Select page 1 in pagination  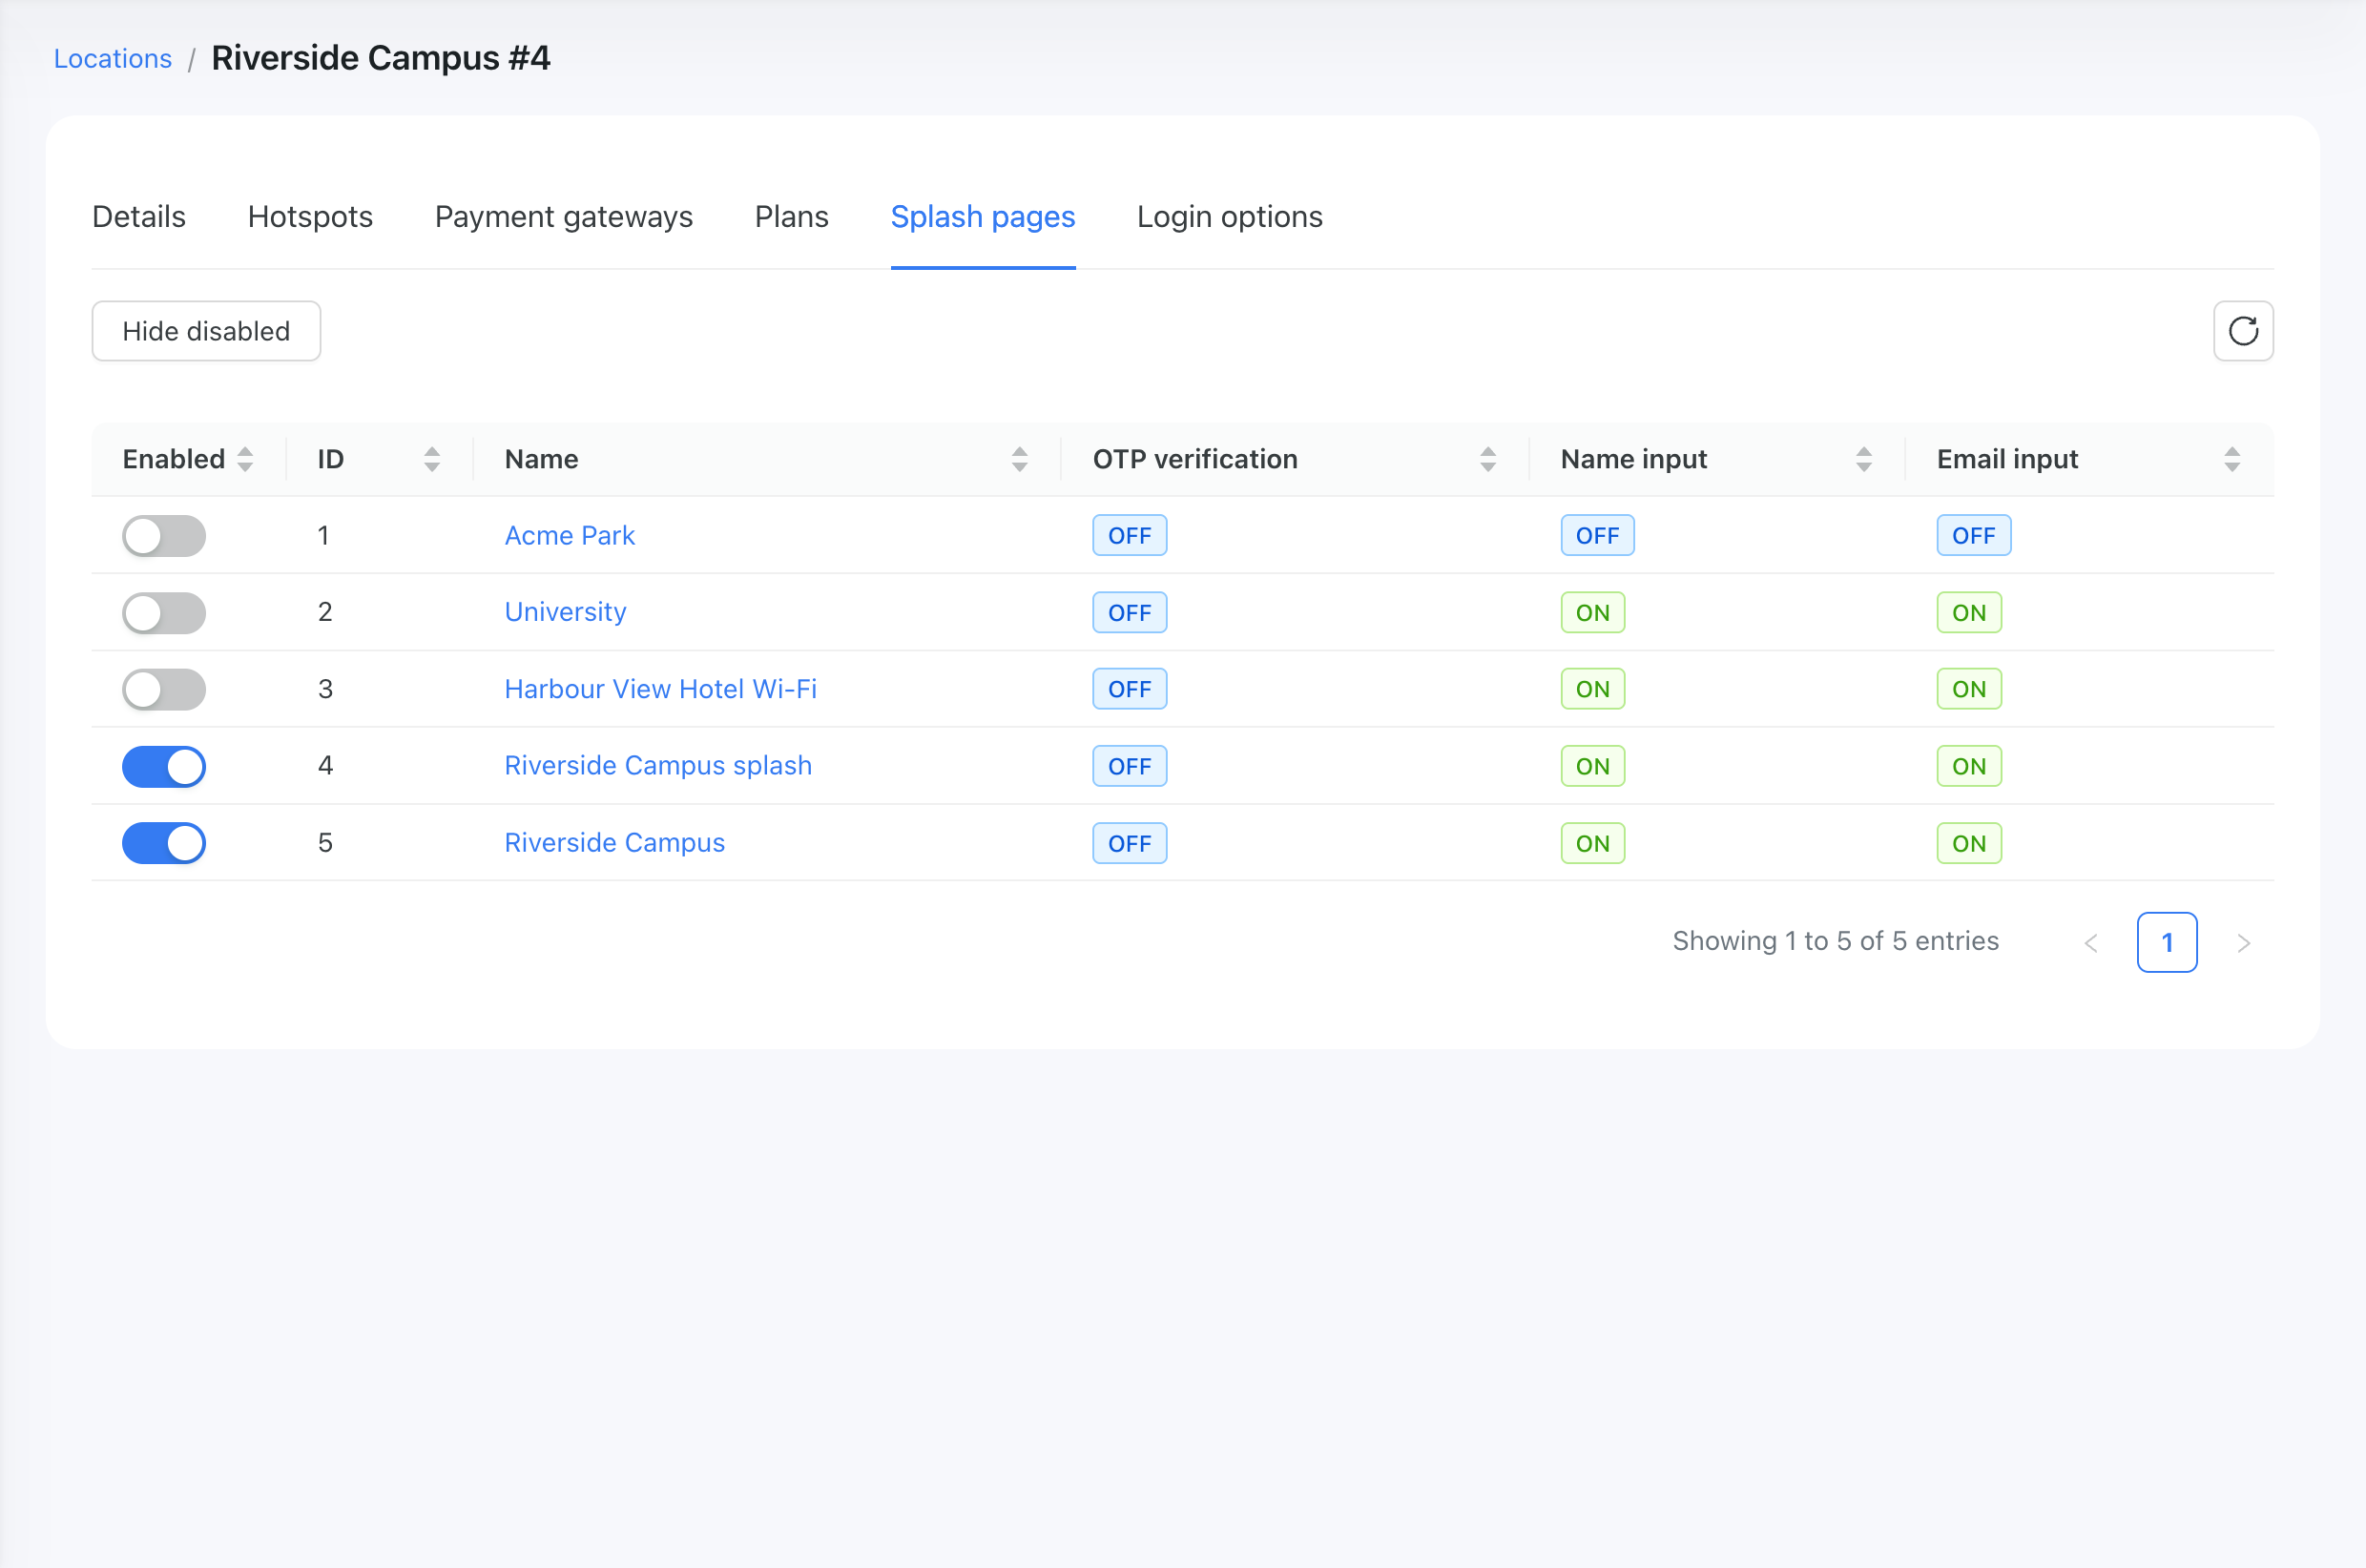(2166, 943)
